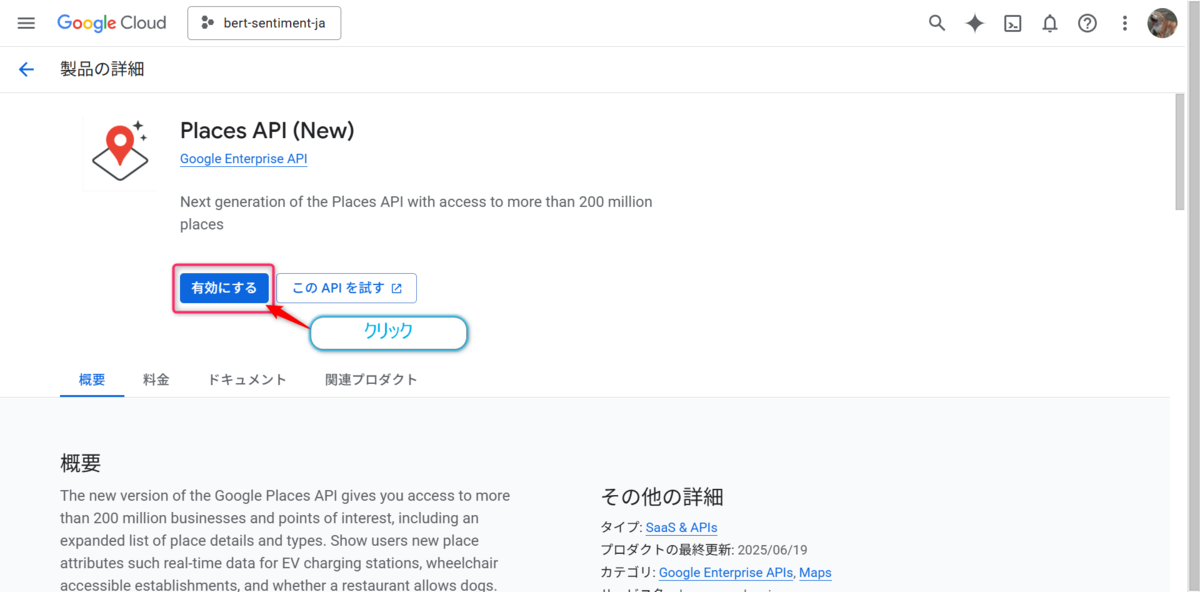Click the この API を試す button
1200x592 pixels.
pyautogui.click(x=346, y=288)
